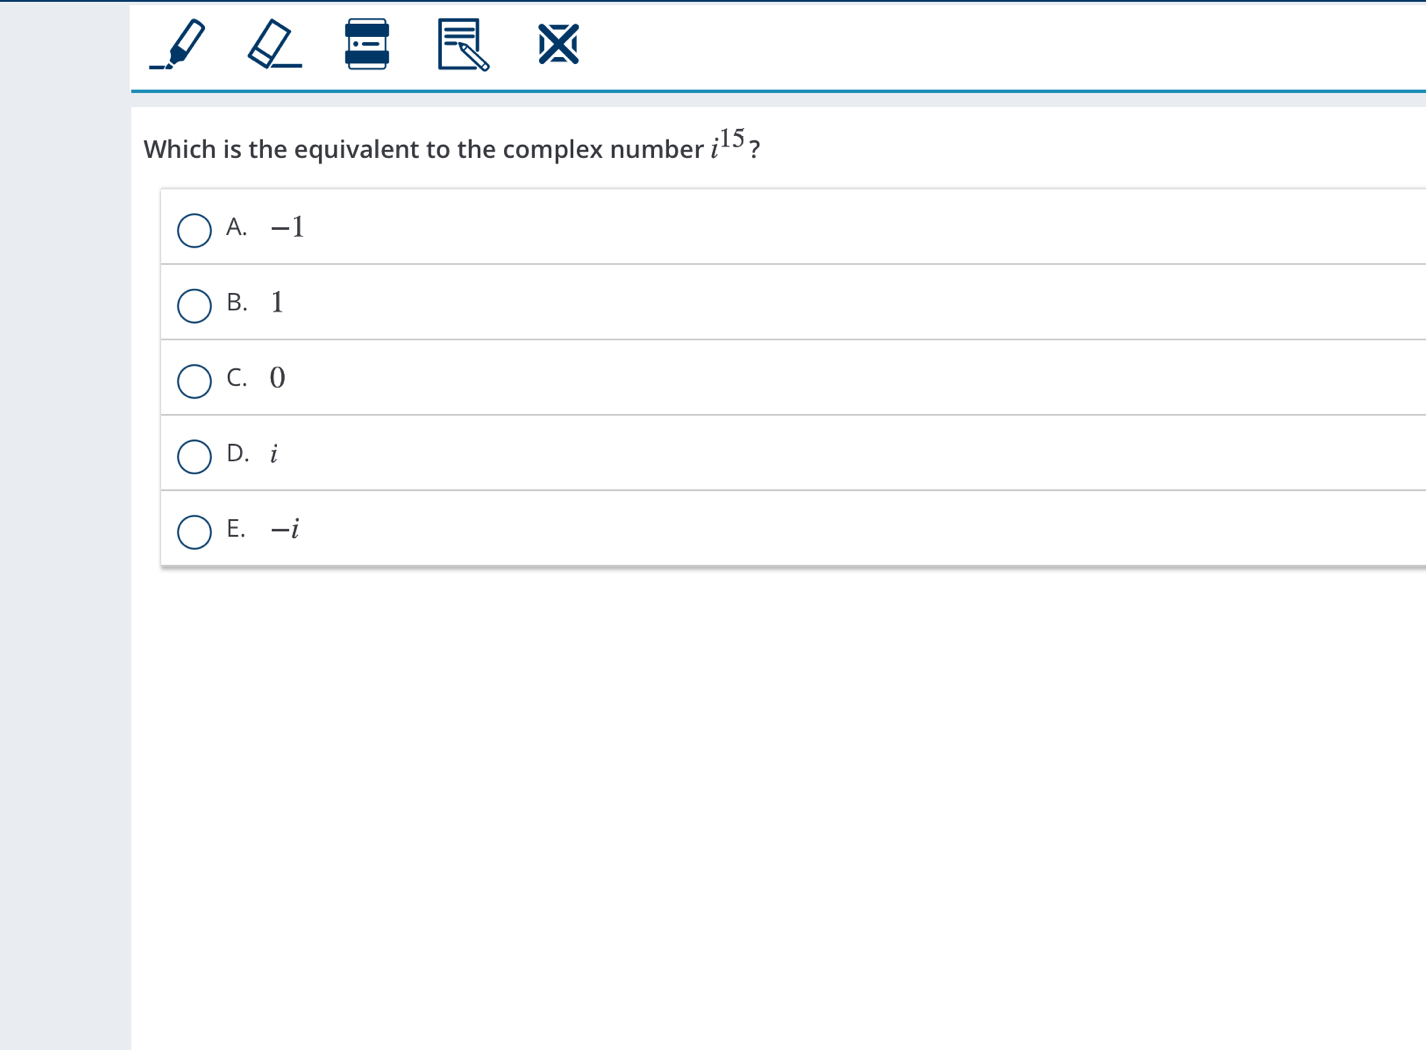Click the exponent 15 in the question

click(732, 138)
